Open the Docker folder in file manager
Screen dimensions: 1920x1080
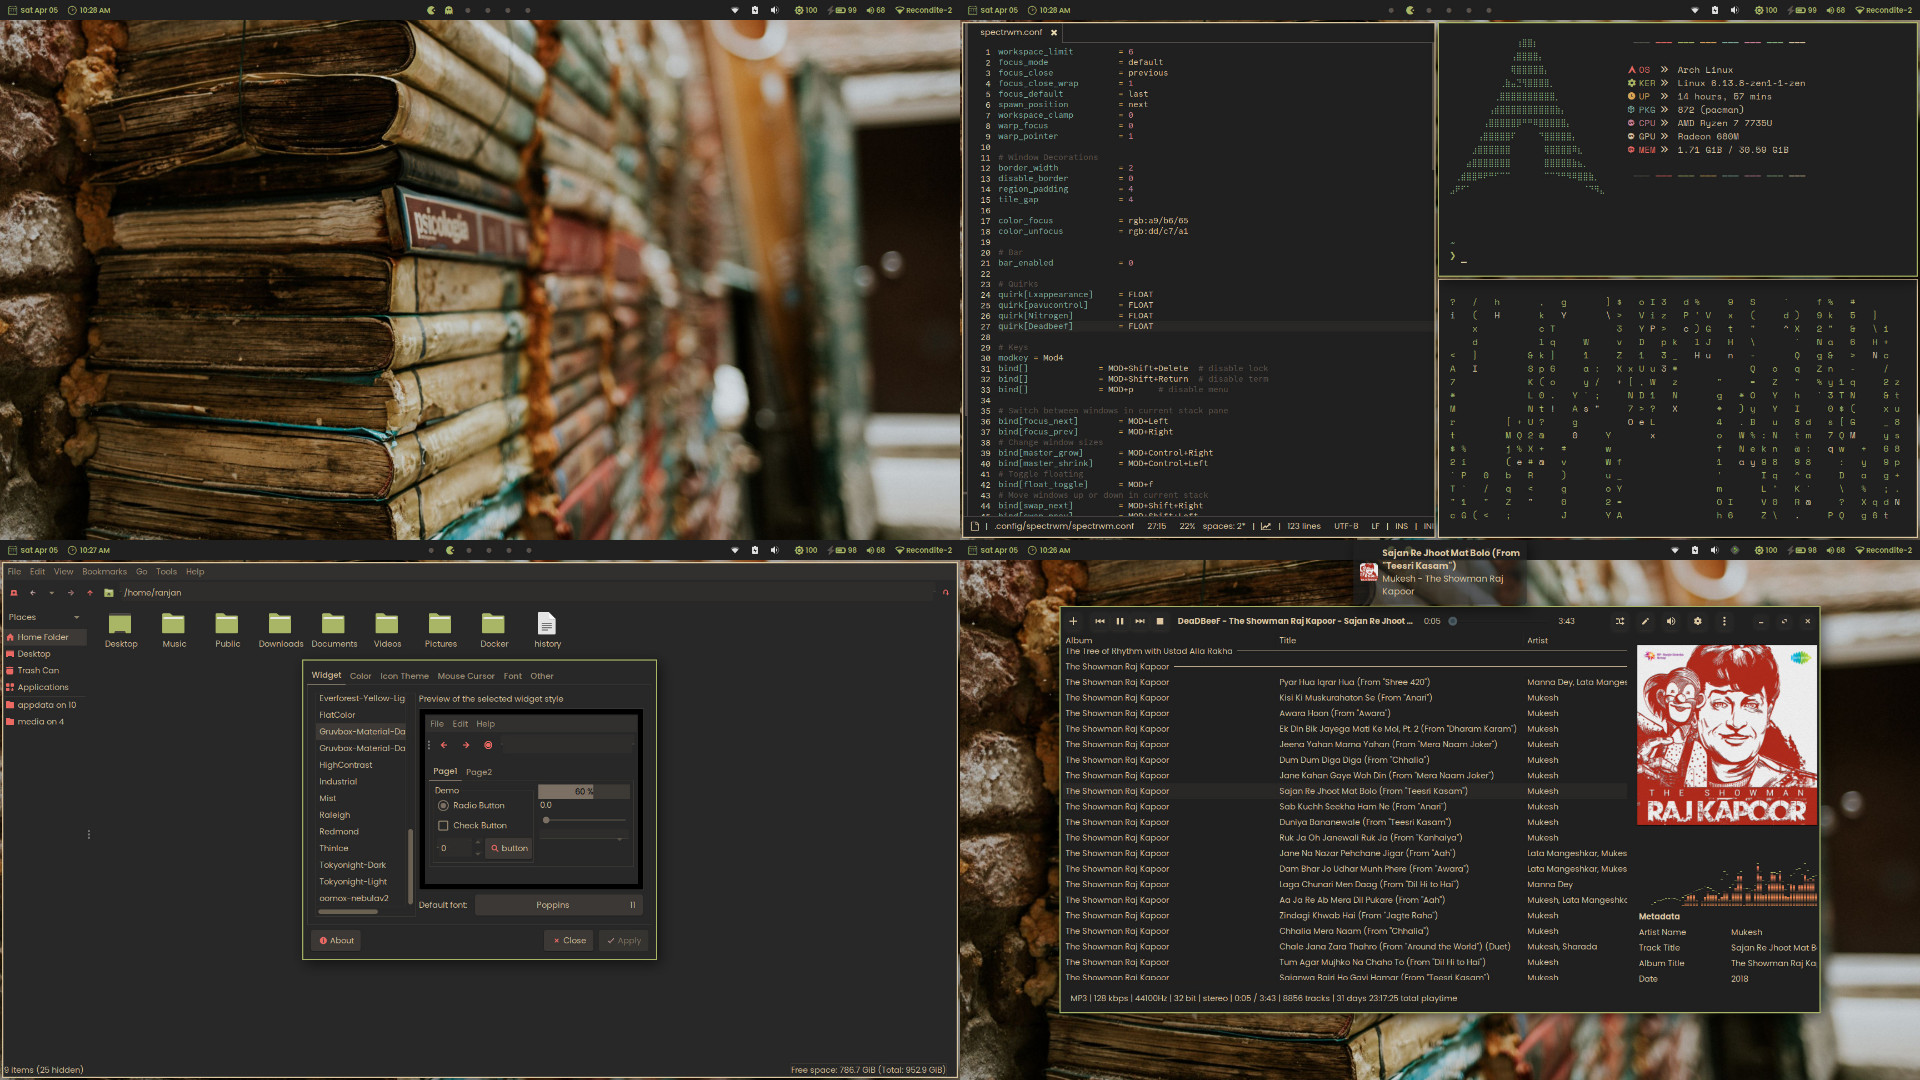(x=493, y=625)
